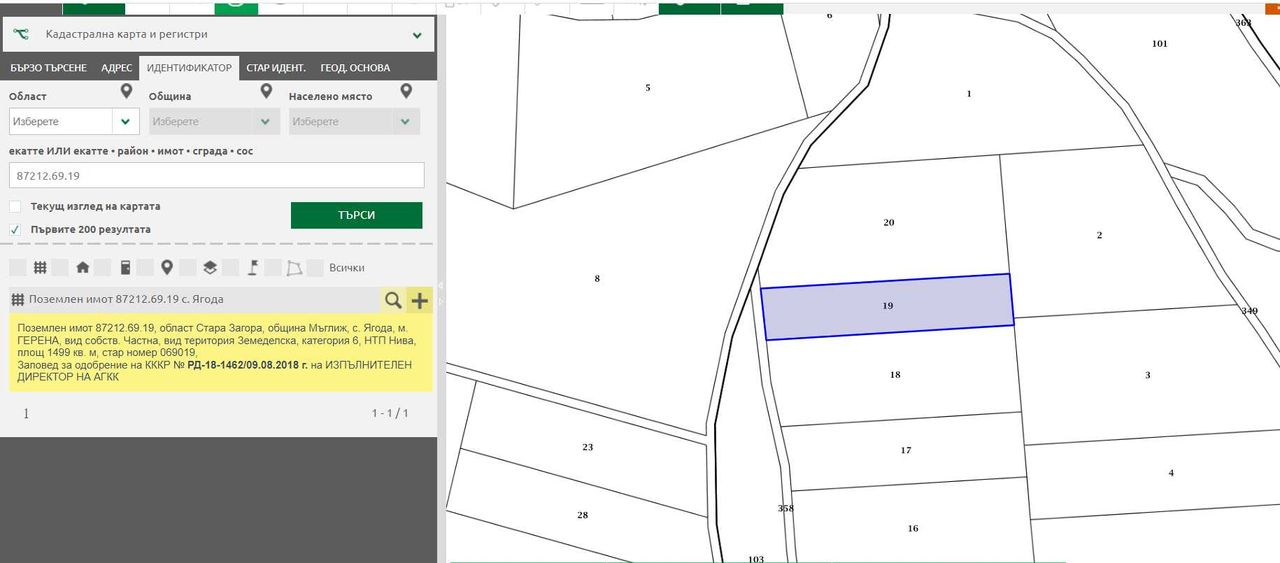Image resolution: width=1280 pixels, height=563 pixels.
Task: Click parcel 1 on the map
Action: coord(968,94)
